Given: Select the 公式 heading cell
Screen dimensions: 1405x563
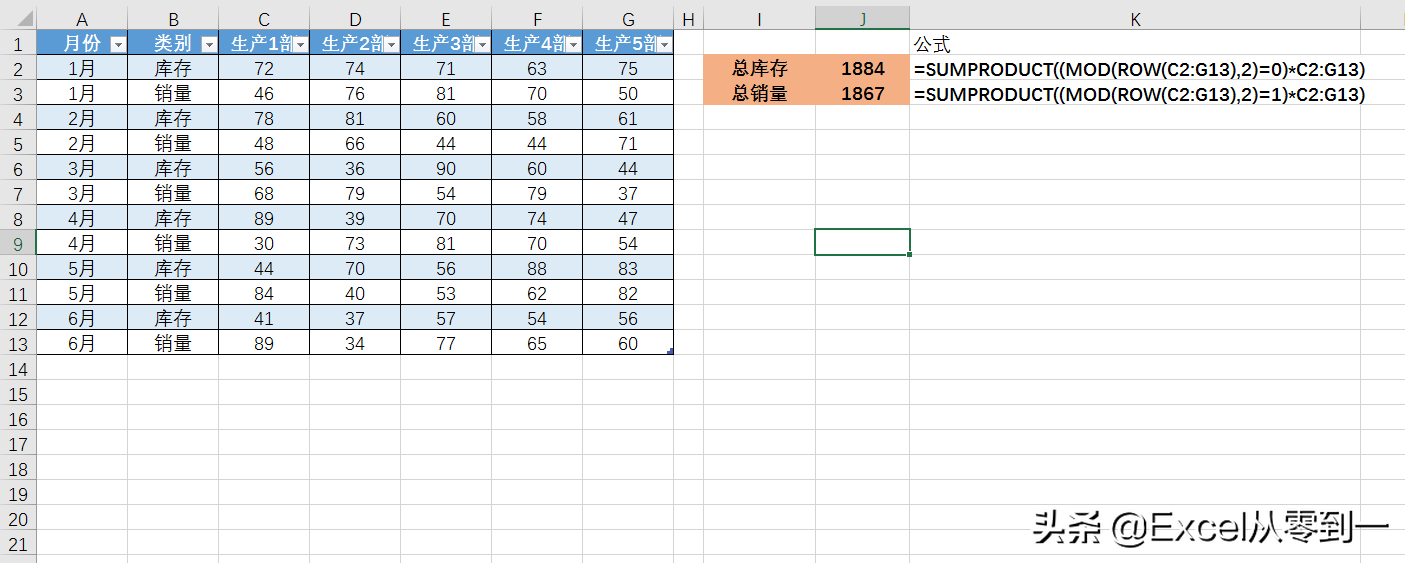Looking at the screenshot, I should pyautogui.click(x=1135, y=44).
